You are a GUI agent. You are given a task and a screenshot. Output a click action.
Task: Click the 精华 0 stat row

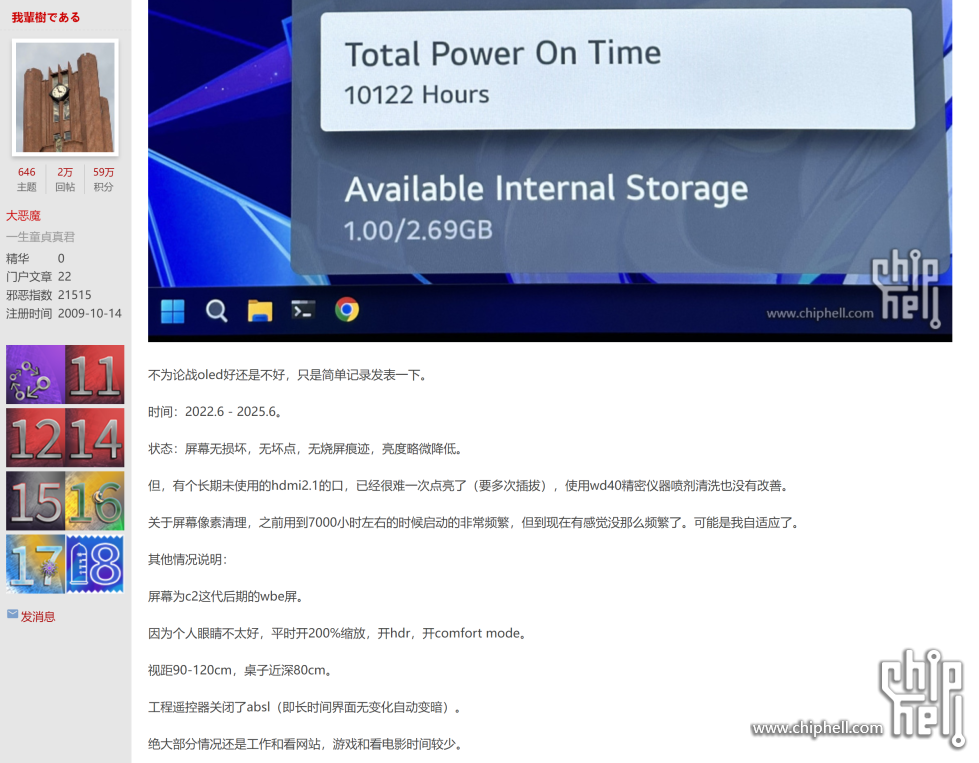[35, 258]
